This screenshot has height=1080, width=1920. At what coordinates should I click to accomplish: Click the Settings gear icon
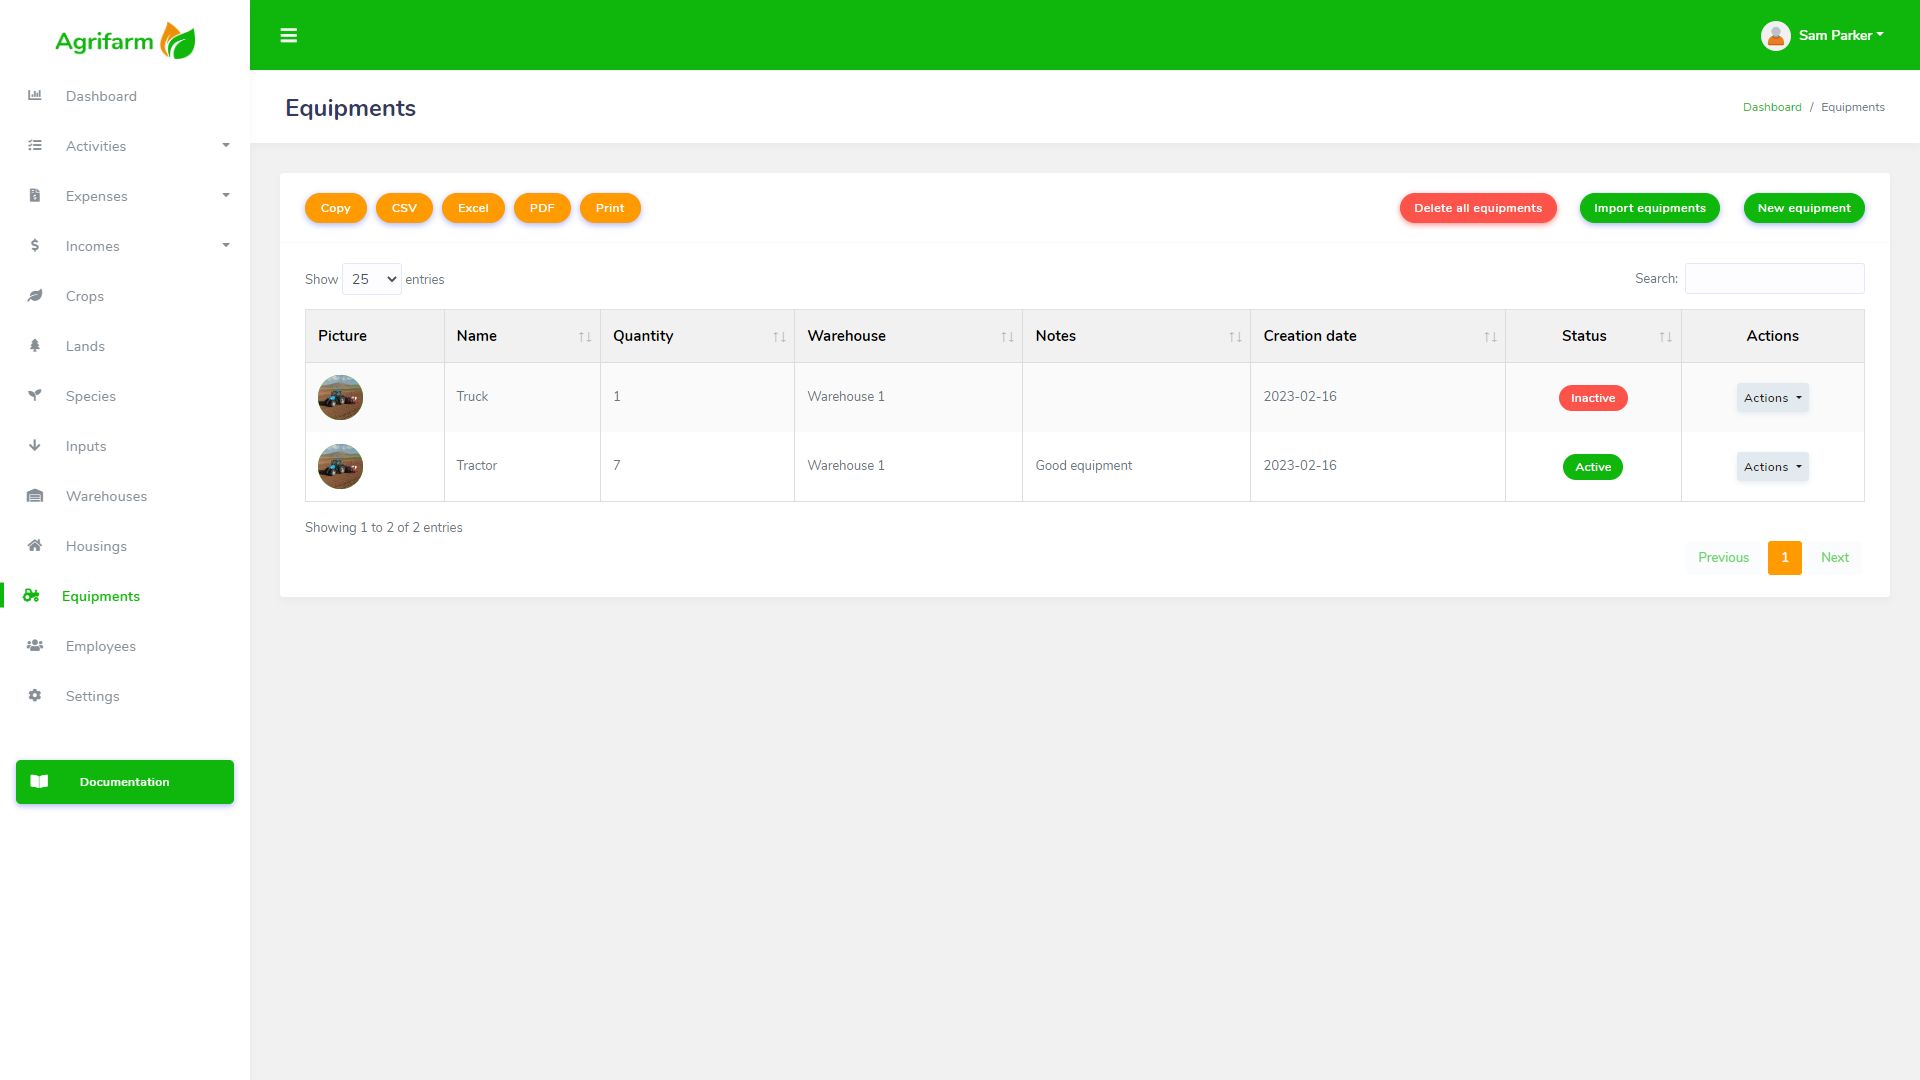coord(35,696)
